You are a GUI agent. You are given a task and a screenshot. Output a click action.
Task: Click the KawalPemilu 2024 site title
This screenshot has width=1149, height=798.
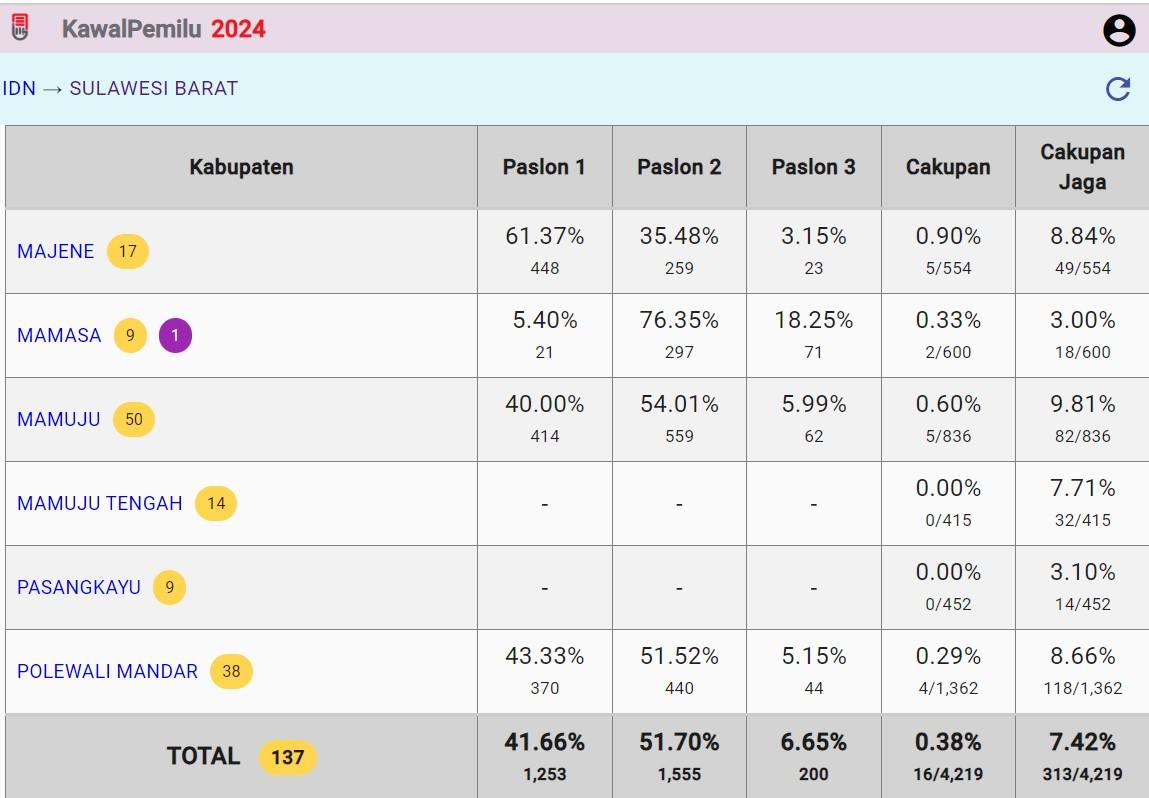point(164,29)
